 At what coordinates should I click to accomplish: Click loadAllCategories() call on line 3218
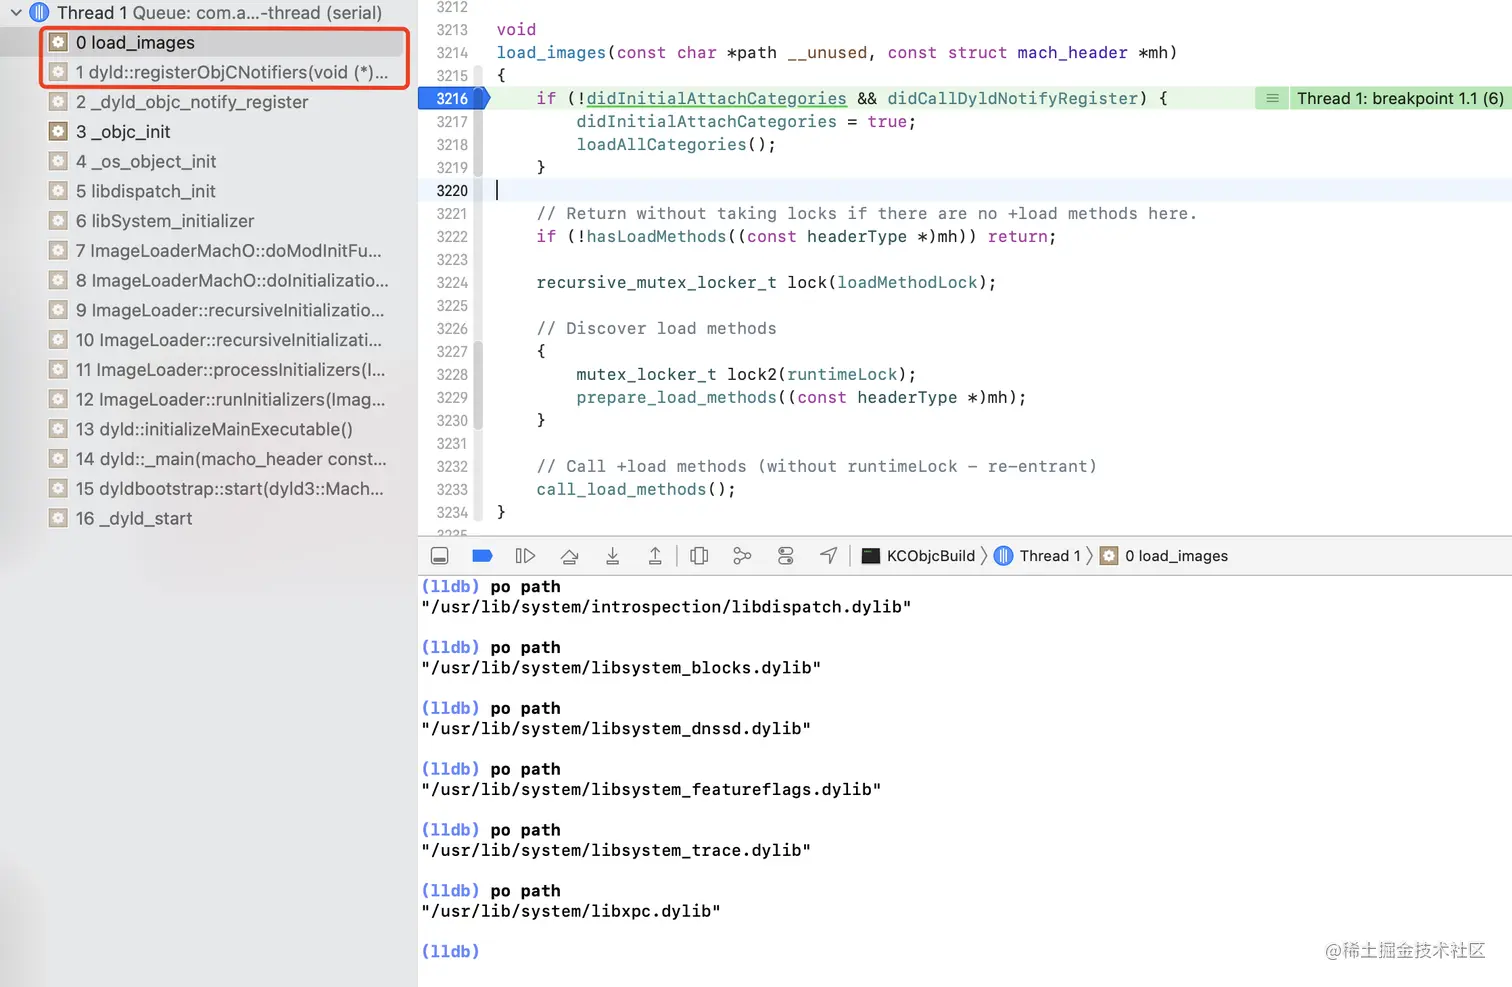pyautogui.click(x=676, y=144)
